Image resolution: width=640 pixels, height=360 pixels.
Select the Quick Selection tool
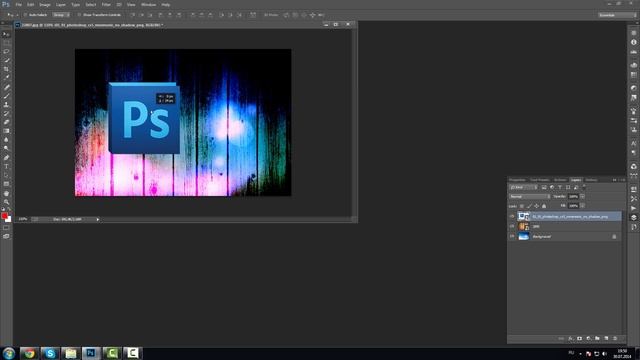6,60
